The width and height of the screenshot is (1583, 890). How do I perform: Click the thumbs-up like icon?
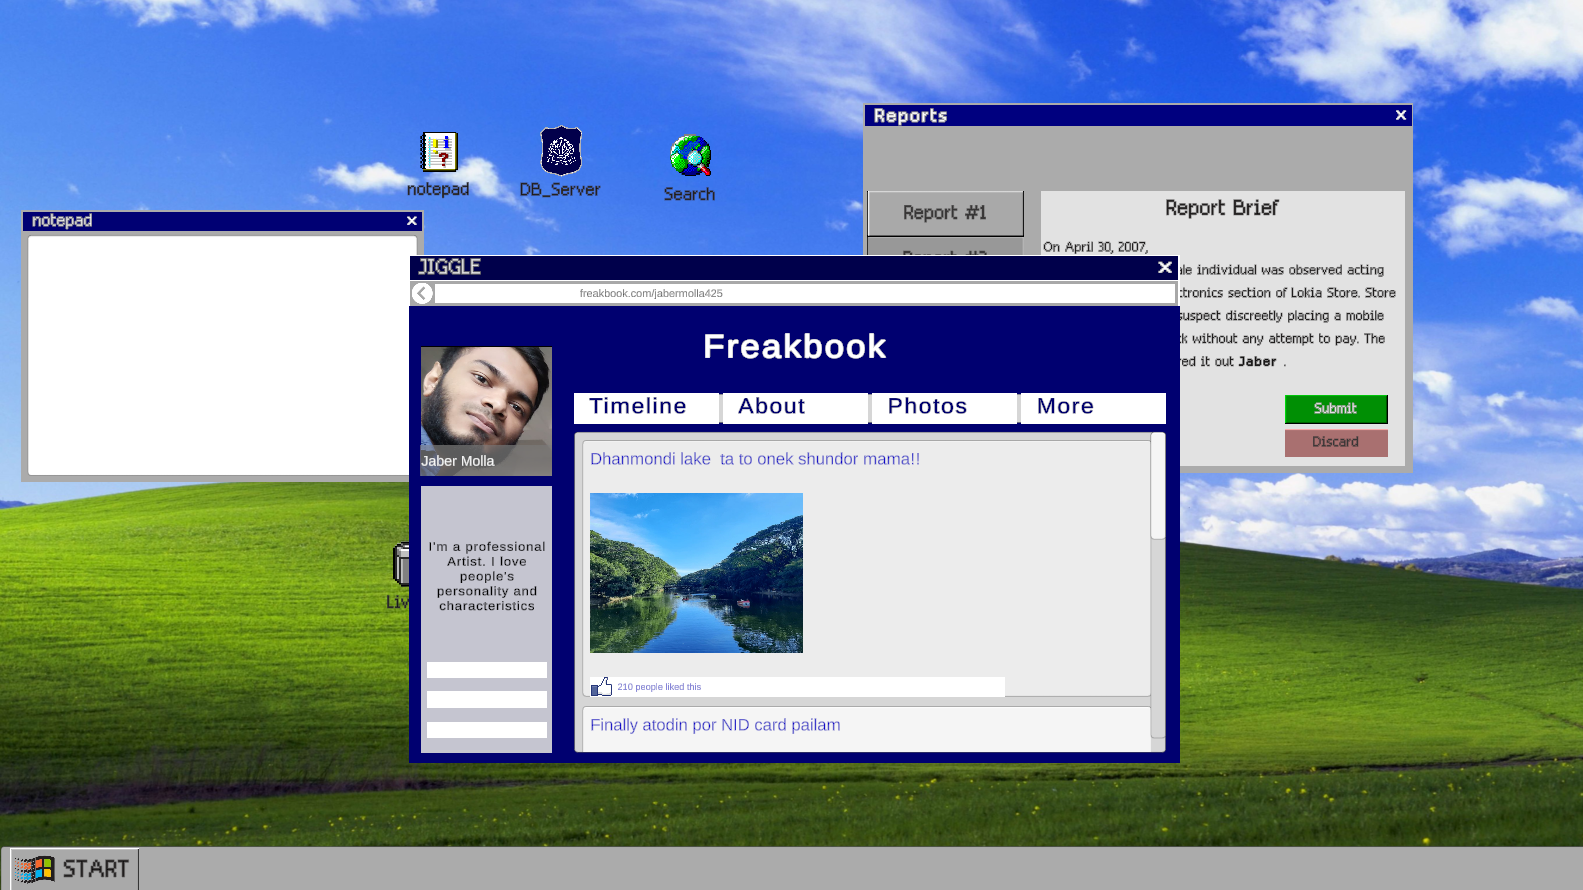coord(601,686)
